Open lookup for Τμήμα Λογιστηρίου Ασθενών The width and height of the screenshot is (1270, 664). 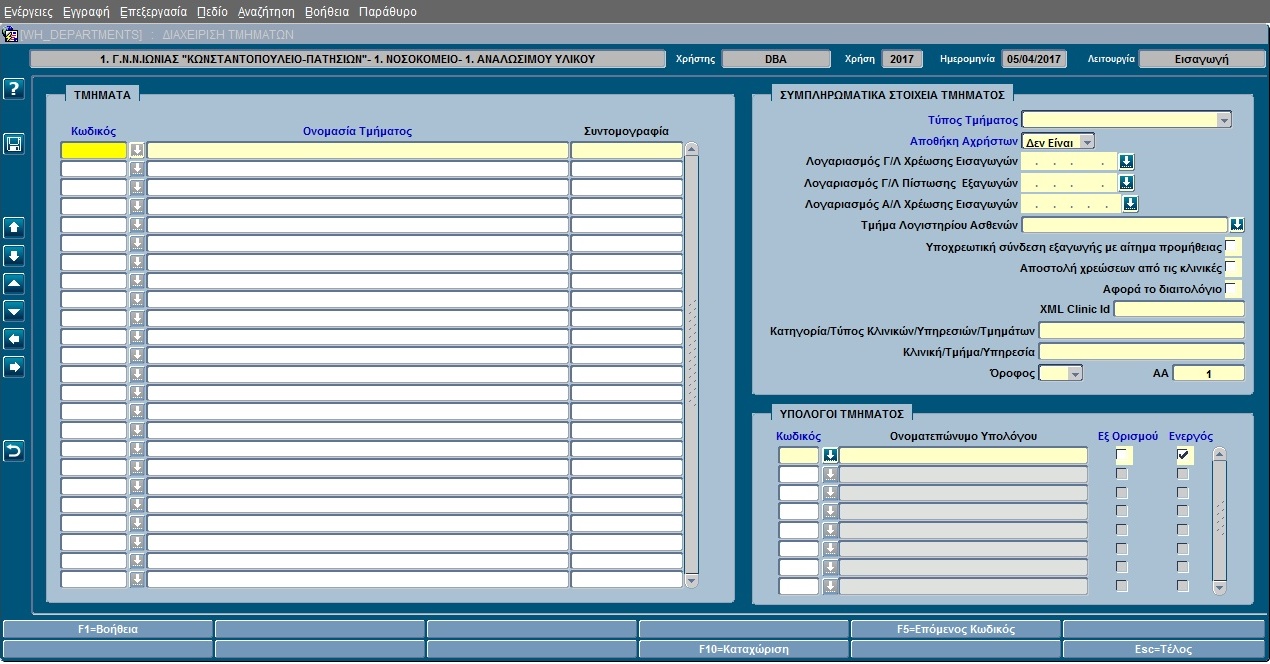(1237, 225)
